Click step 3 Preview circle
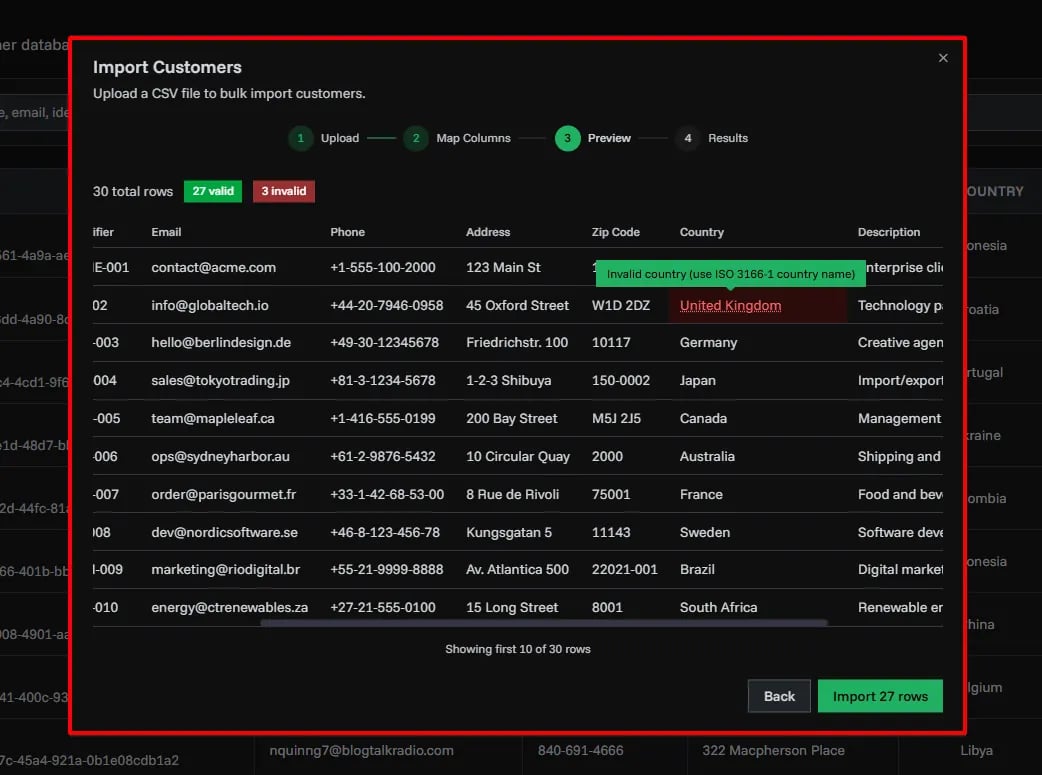Image resolution: width=1042 pixels, height=775 pixels. tap(567, 138)
